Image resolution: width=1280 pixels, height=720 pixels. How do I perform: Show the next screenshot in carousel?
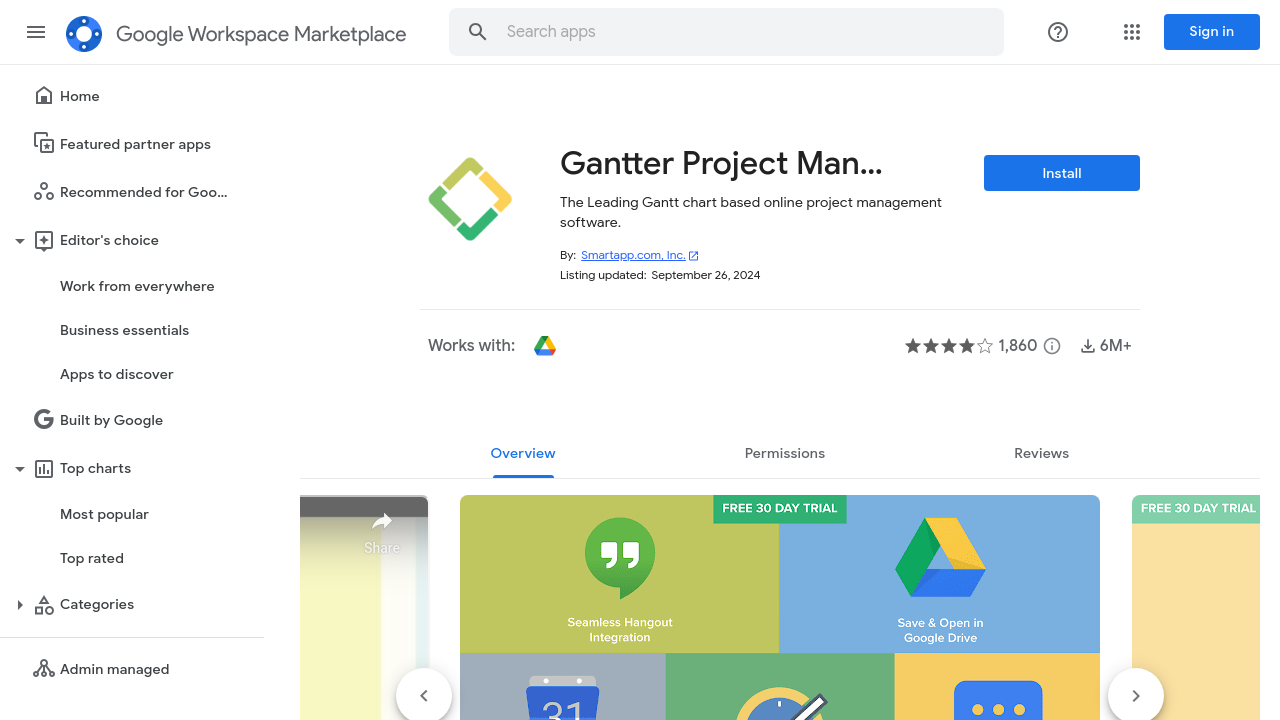click(1136, 695)
